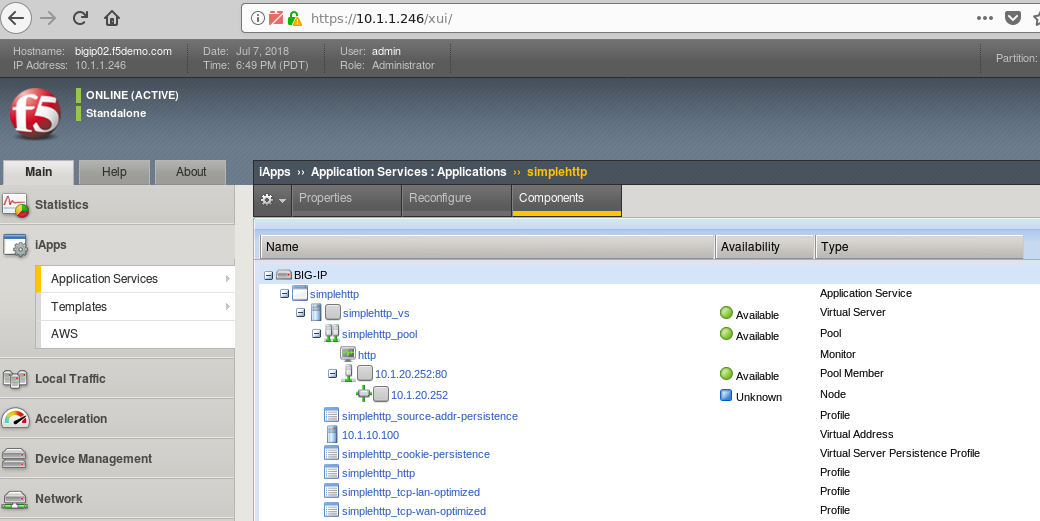Click the profile icon beside simplehttp_cookie-persistence
Screen dimensions: 1040x521
point(332,453)
